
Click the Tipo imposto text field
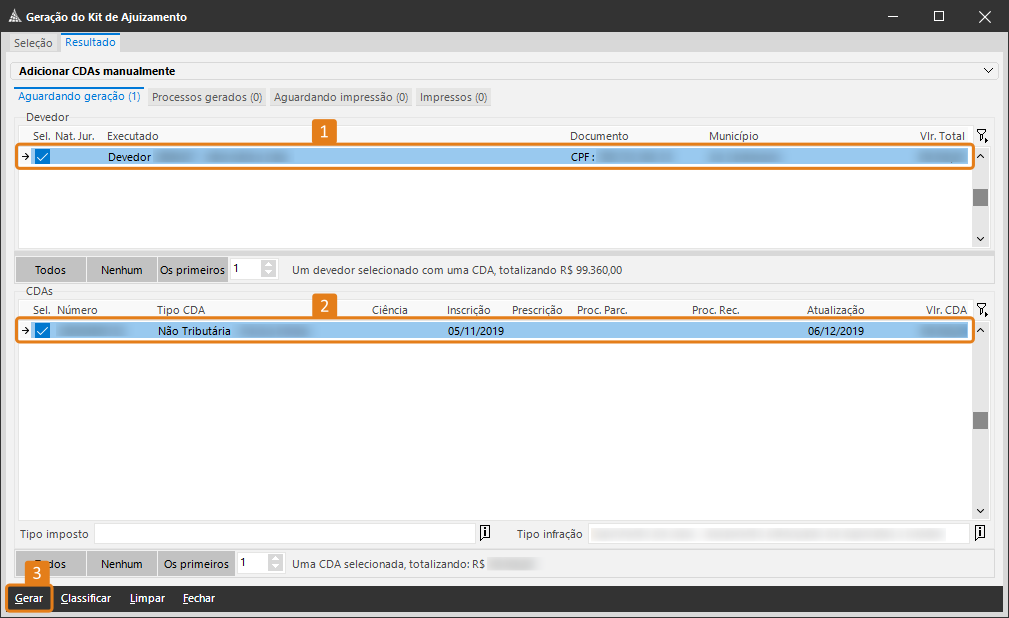(284, 533)
